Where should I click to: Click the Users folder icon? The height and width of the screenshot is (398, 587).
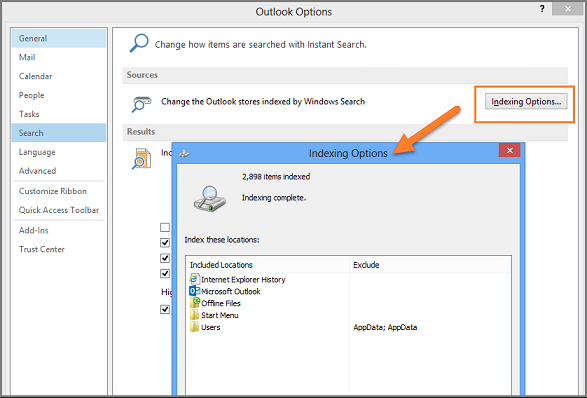tap(194, 327)
